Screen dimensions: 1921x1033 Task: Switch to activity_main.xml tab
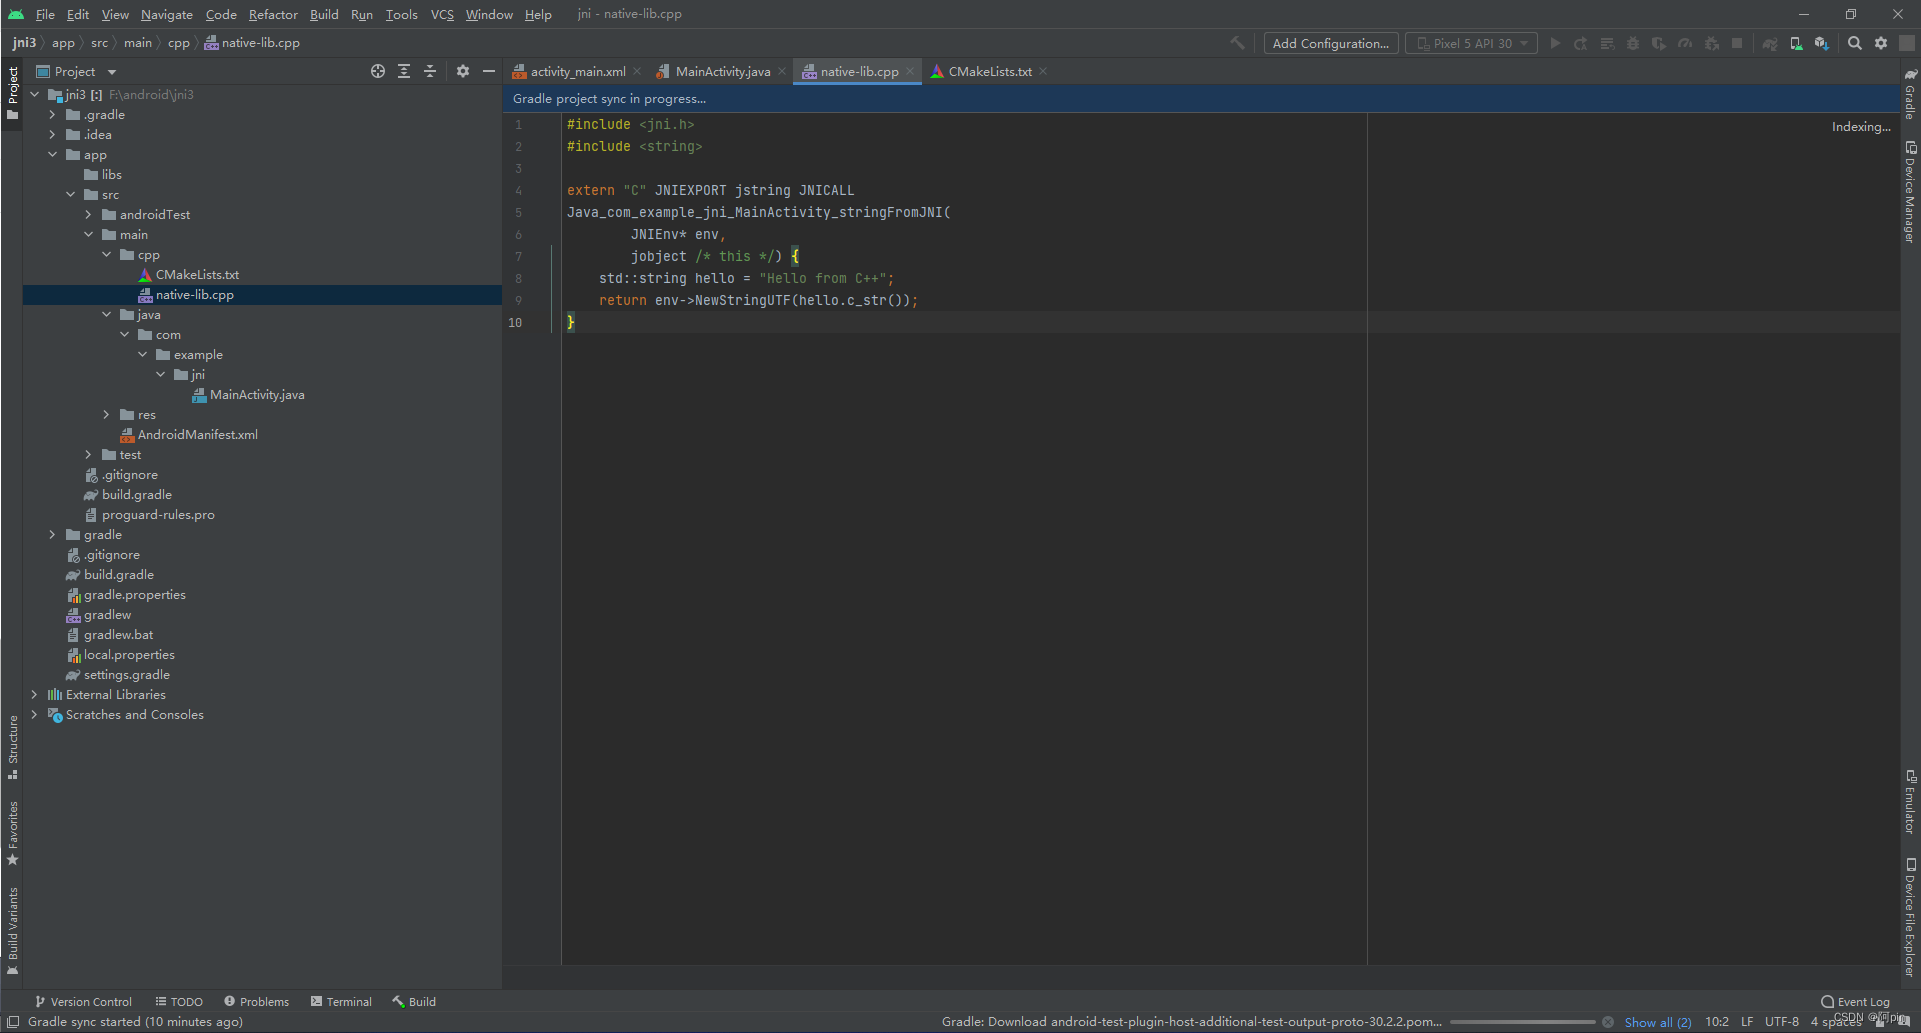point(578,71)
